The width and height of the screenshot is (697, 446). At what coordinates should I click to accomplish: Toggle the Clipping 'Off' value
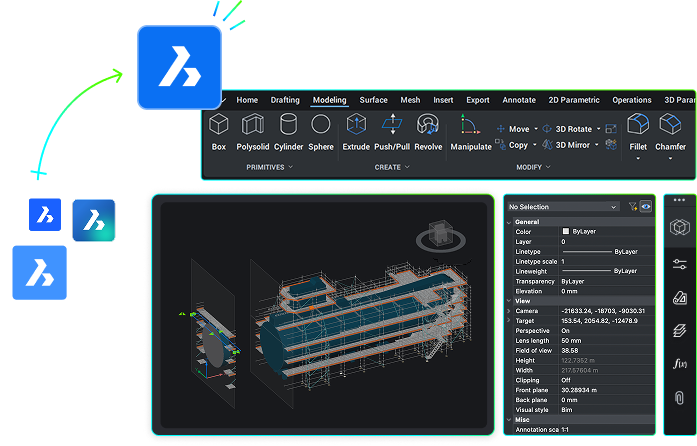(565, 380)
